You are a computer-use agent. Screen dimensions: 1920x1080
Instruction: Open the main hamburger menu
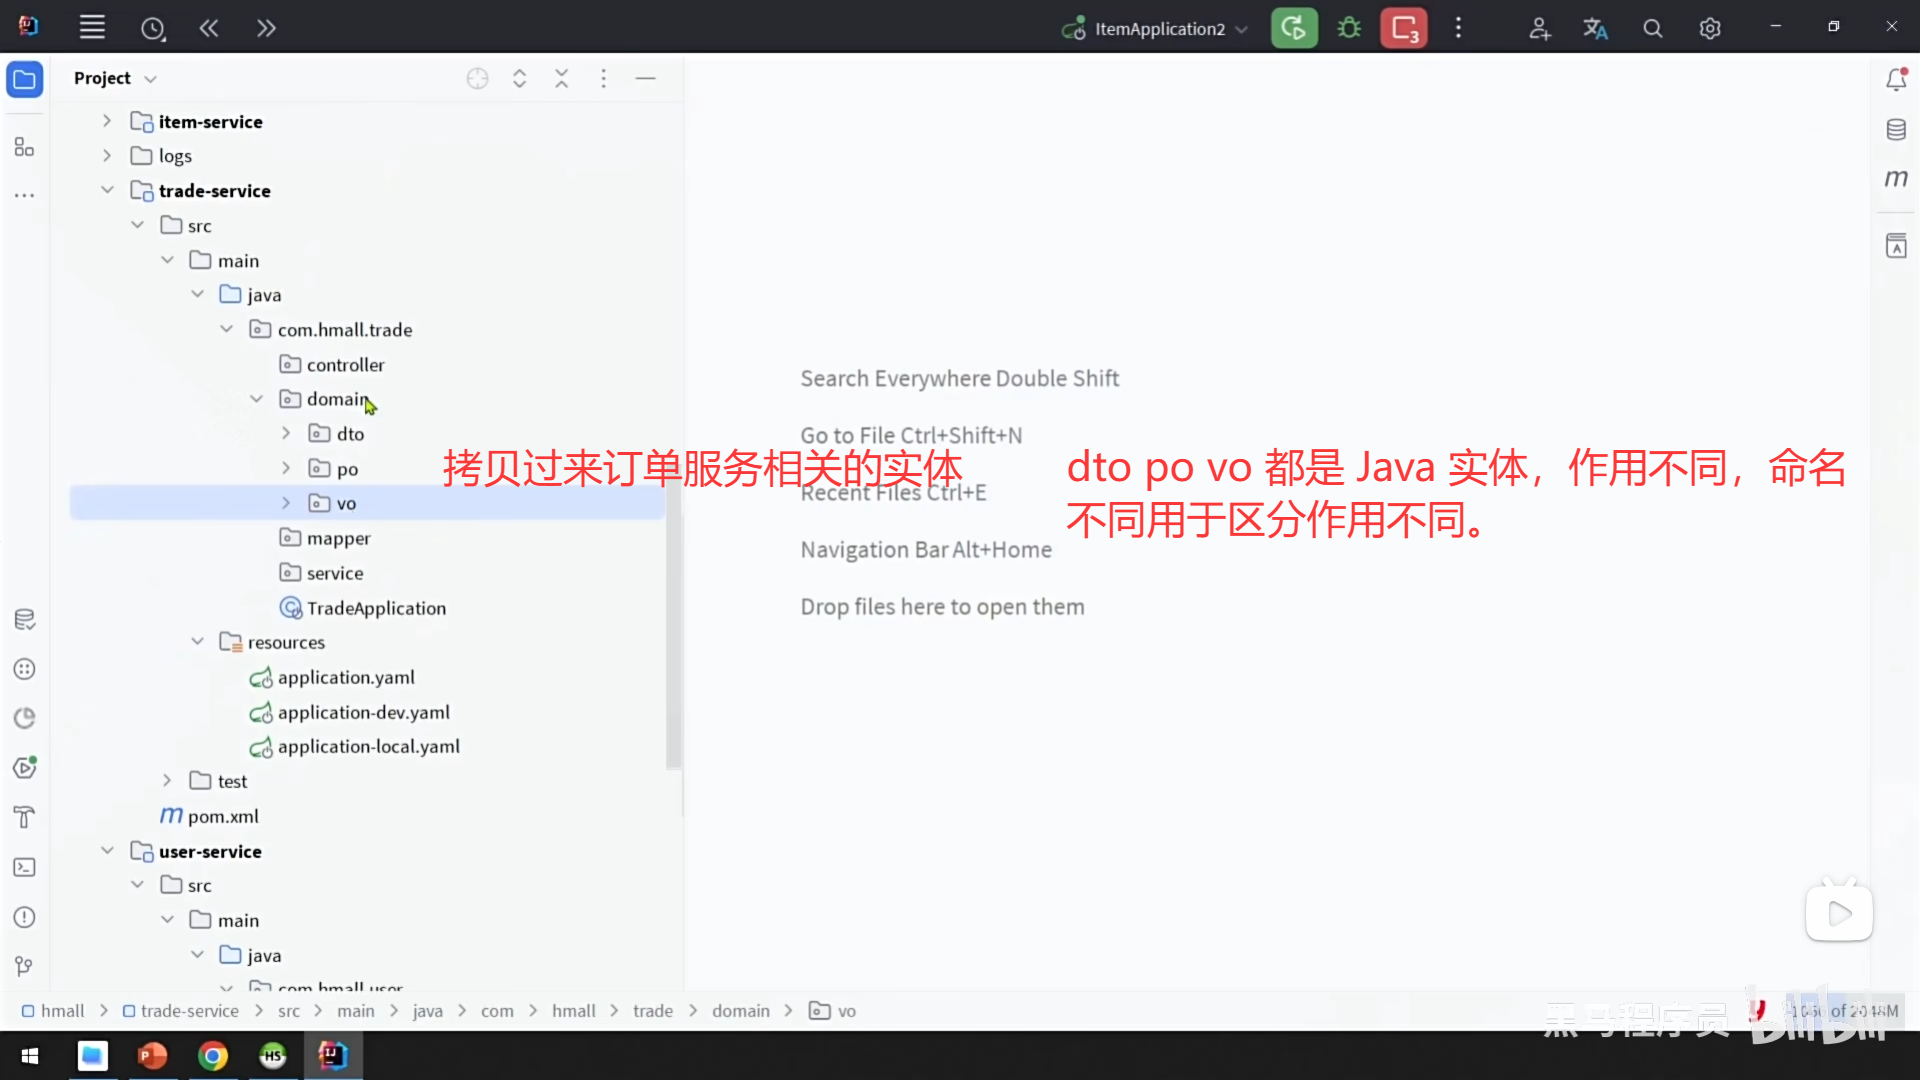(x=92, y=27)
